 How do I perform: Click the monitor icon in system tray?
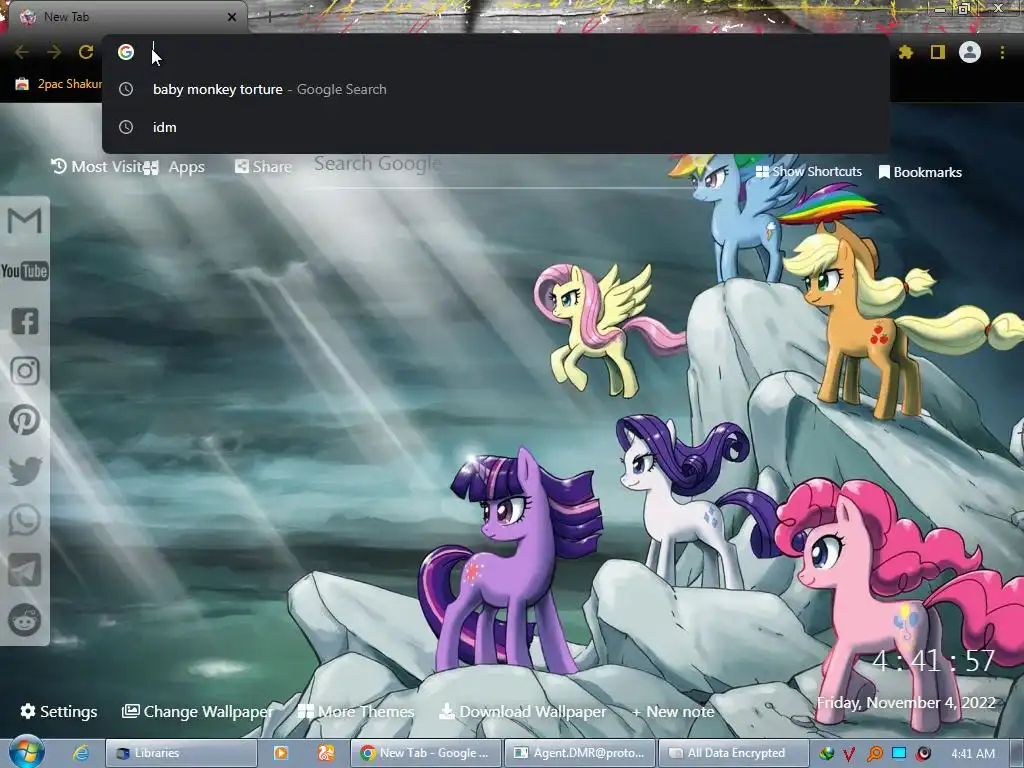tap(899, 753)
